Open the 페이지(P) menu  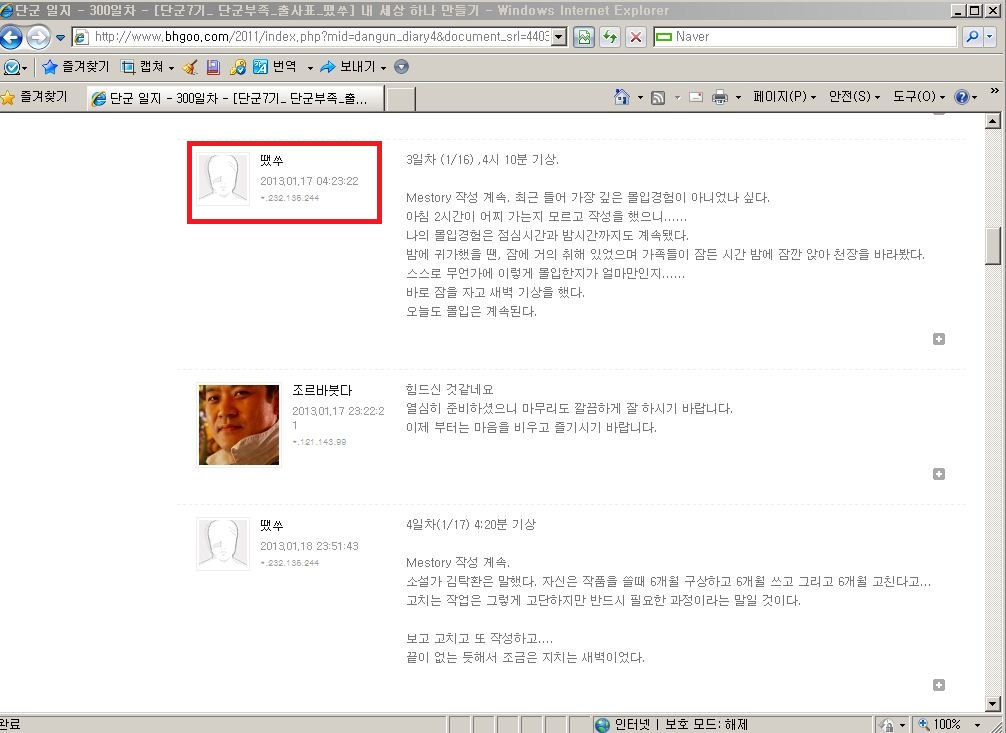coord(784,97)
